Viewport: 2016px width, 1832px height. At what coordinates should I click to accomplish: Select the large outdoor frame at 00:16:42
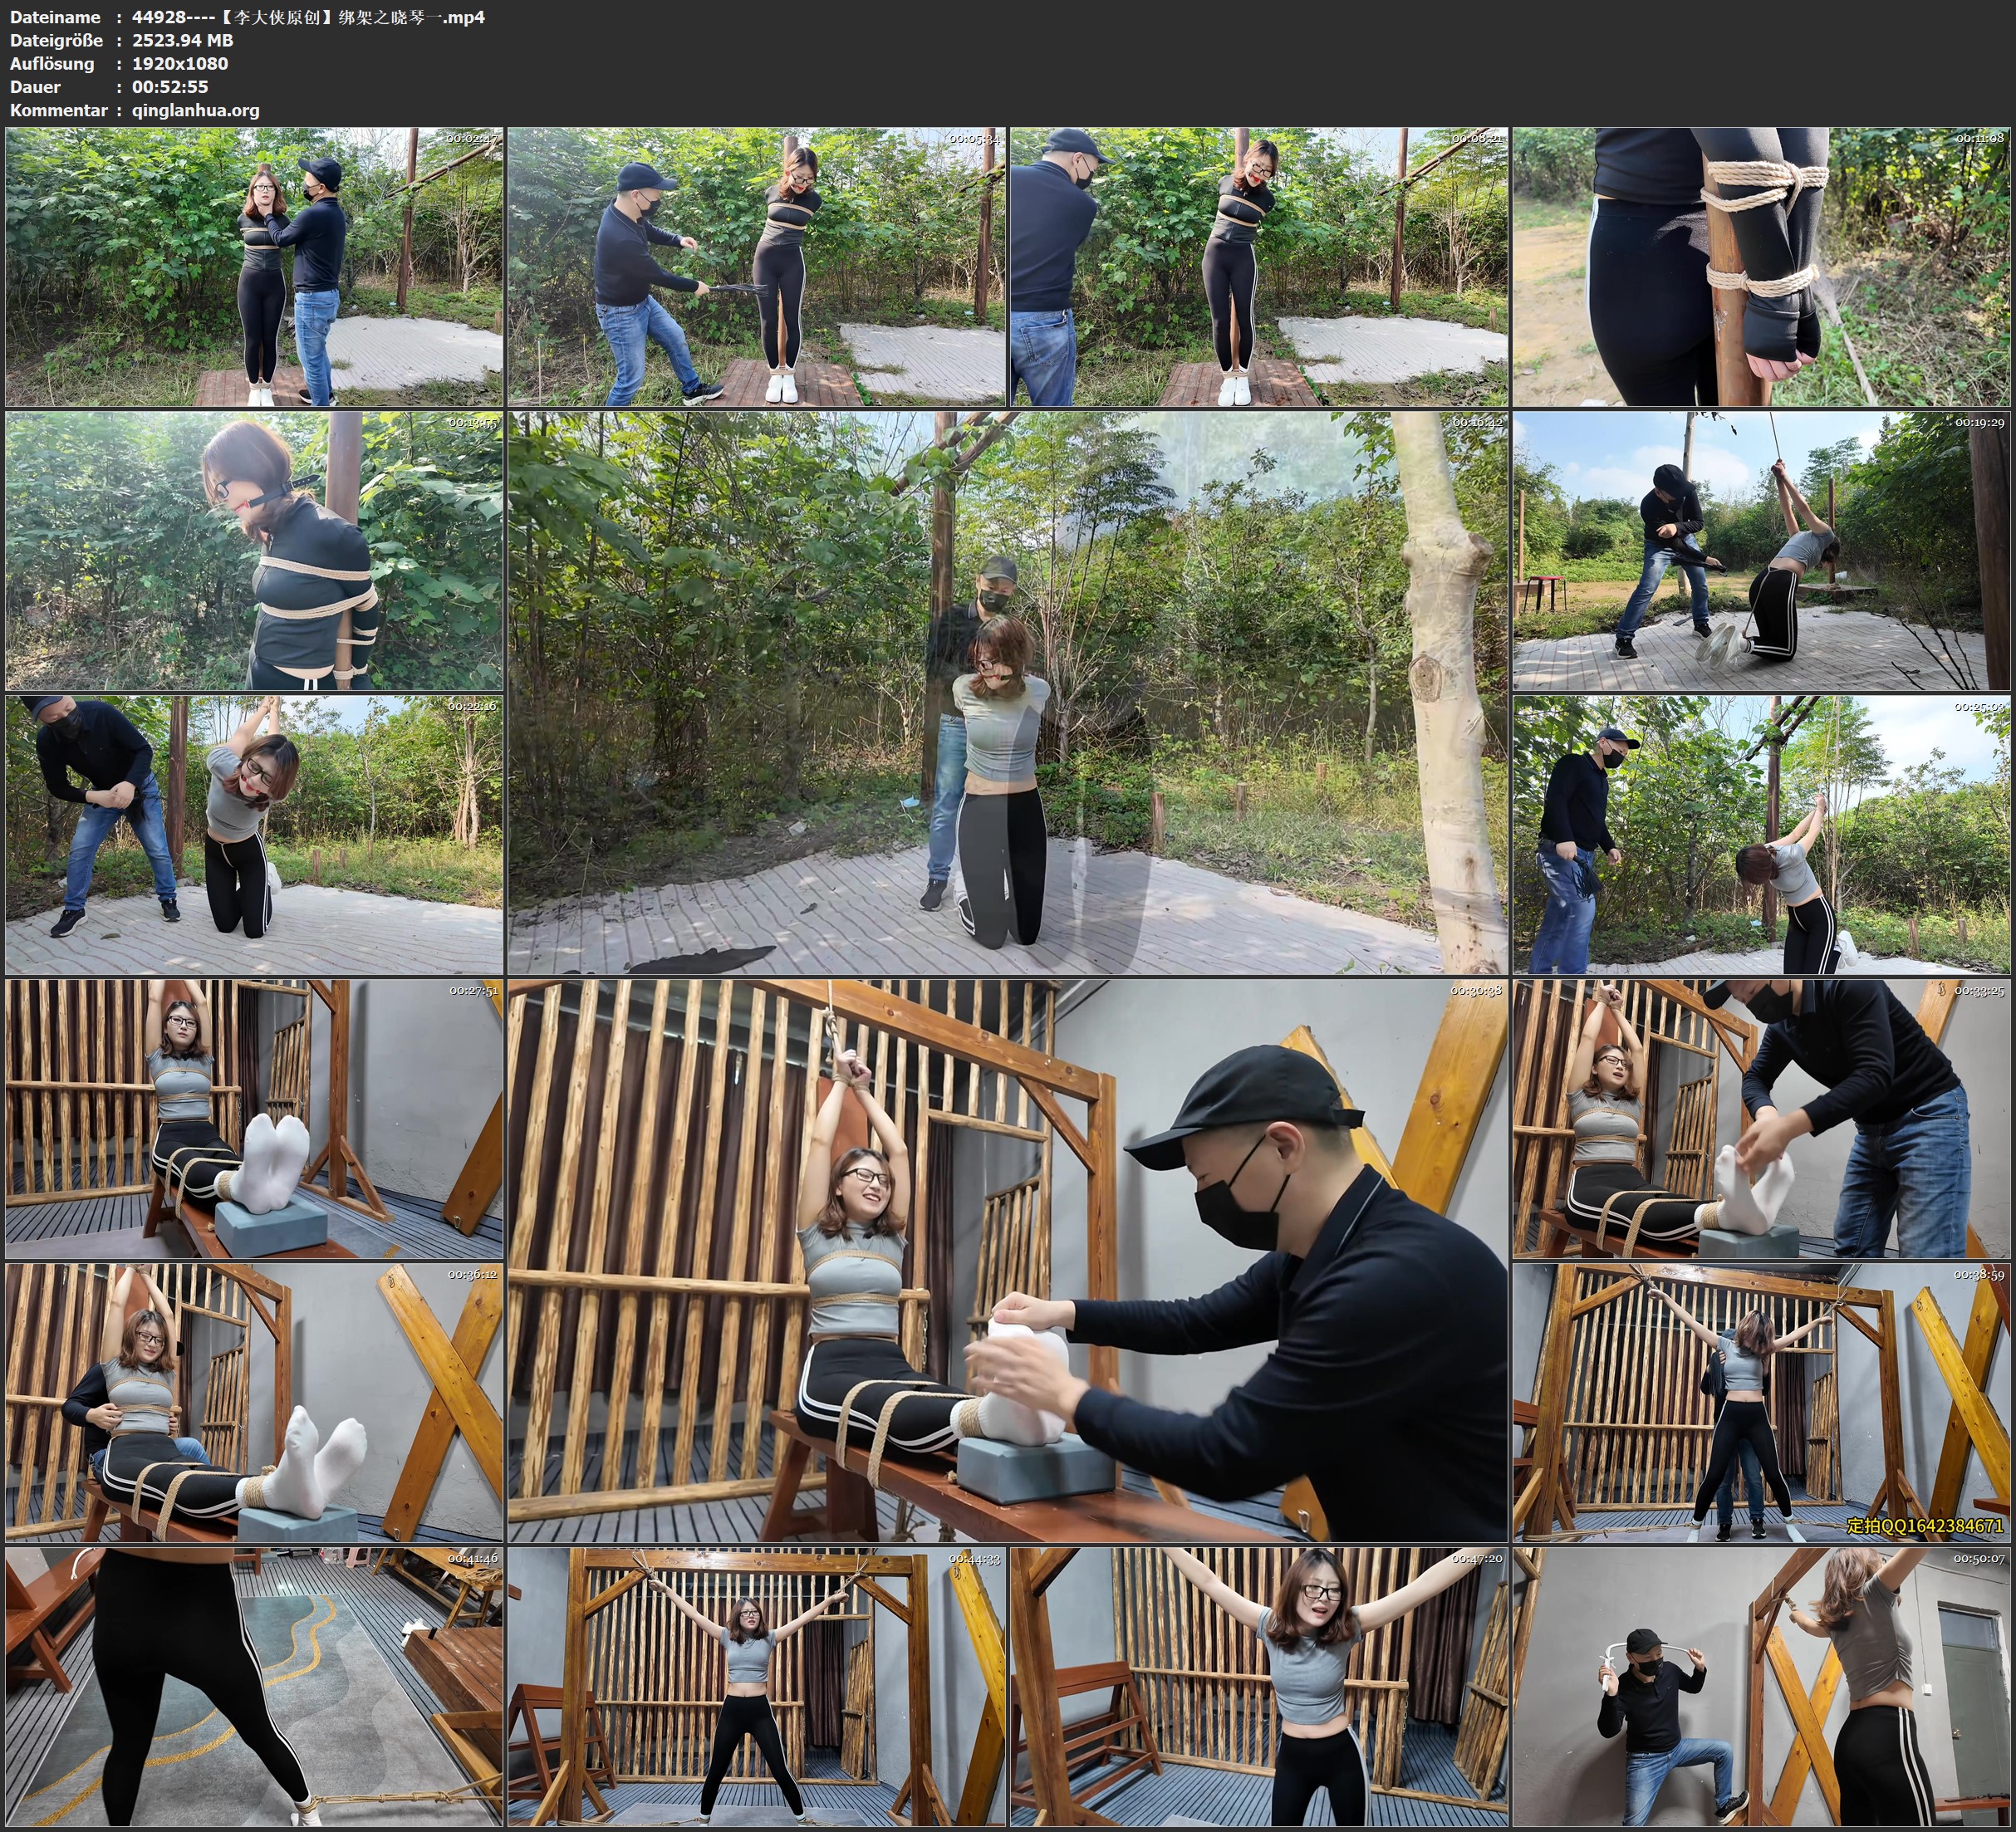click(x=1007, y=692)
